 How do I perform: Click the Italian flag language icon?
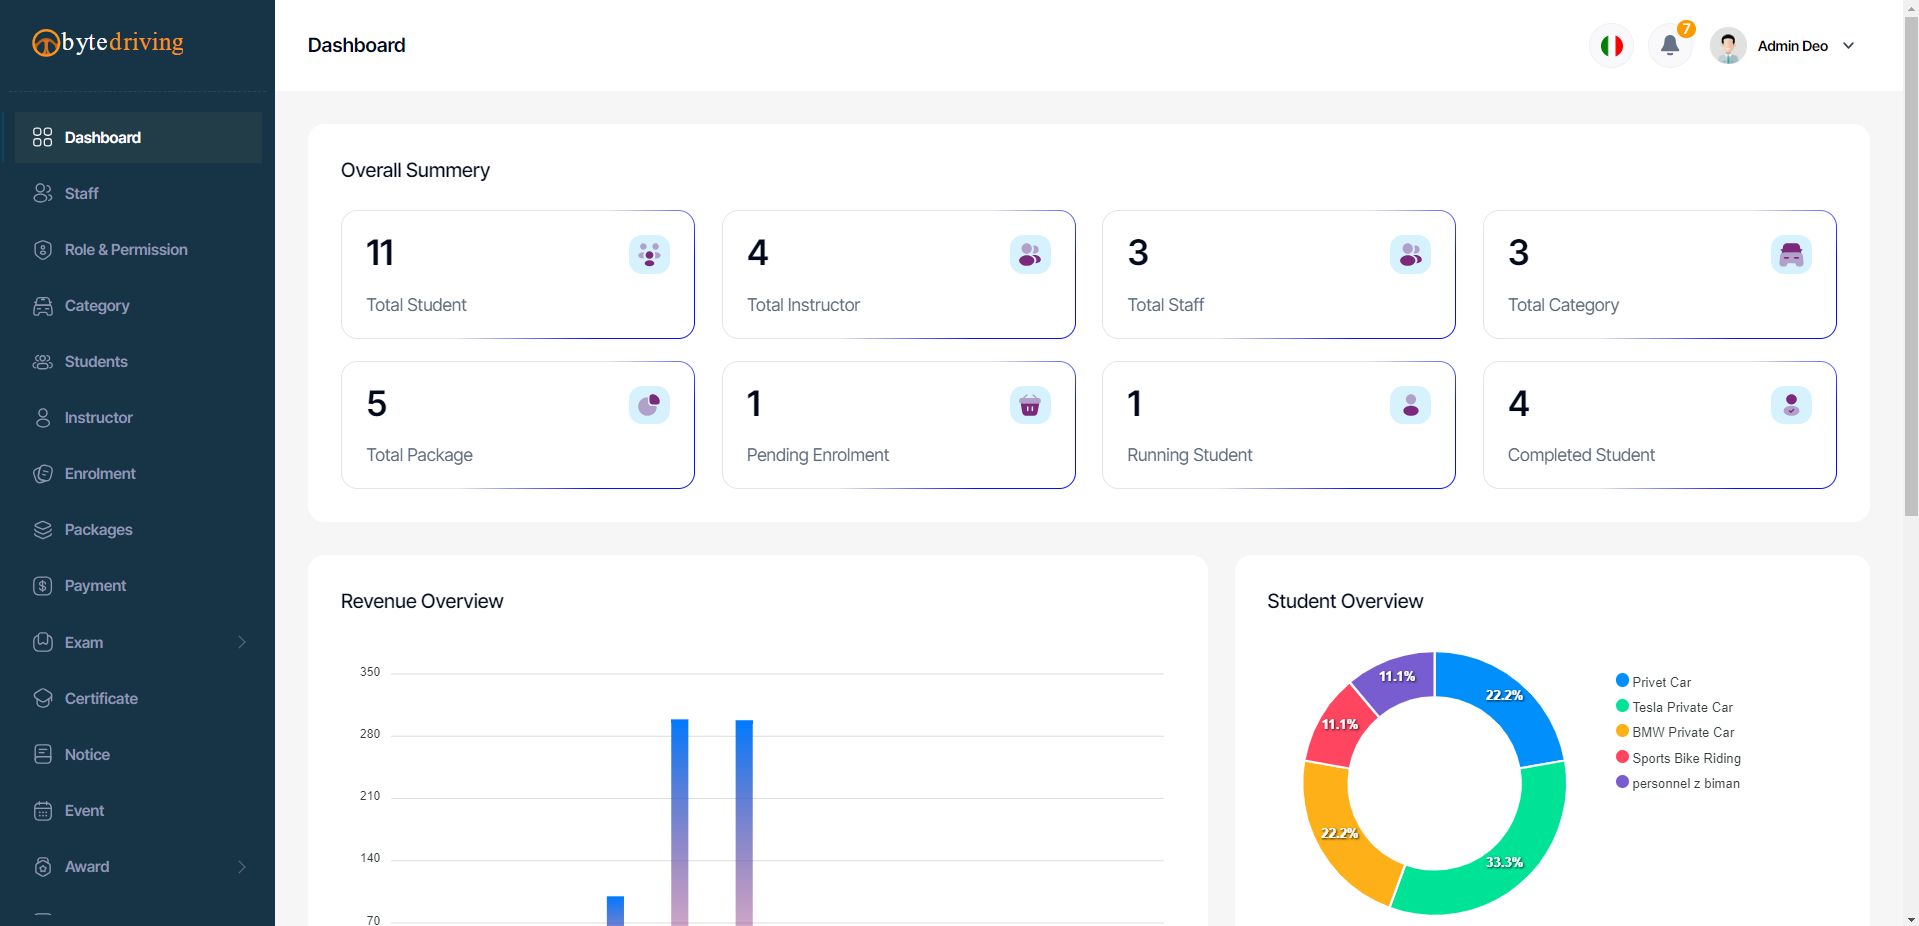[1611, 46]
